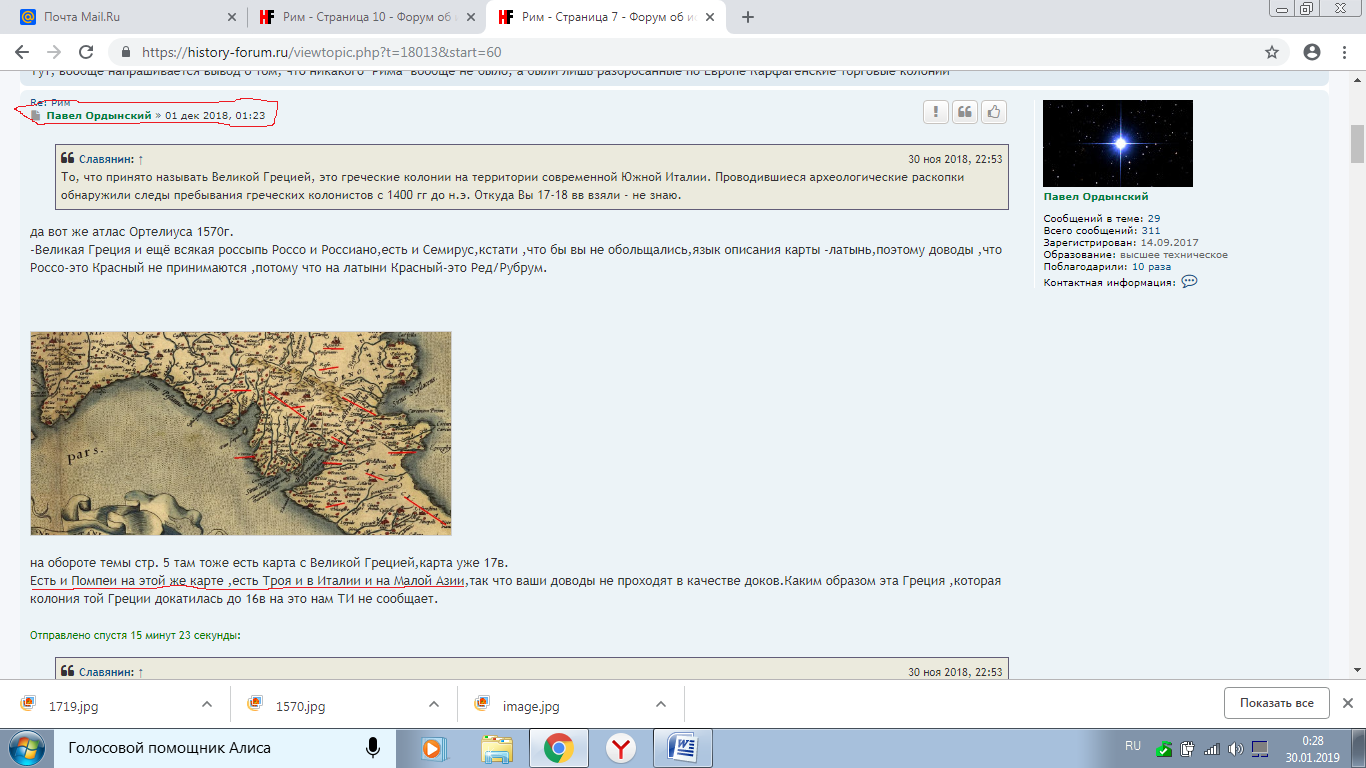Open File Explorer from the taskbar

click(x=497, y=747)
